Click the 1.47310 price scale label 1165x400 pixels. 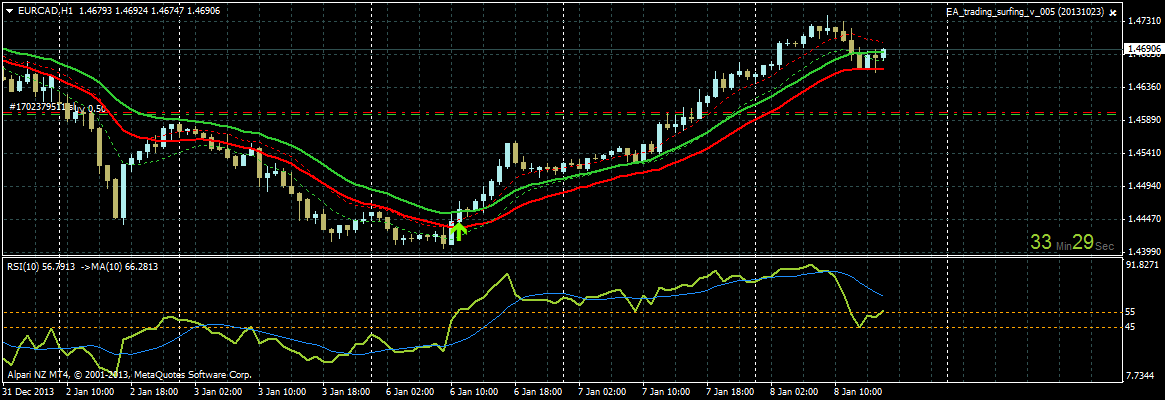pyautogui.click(x=1143, y=22)
